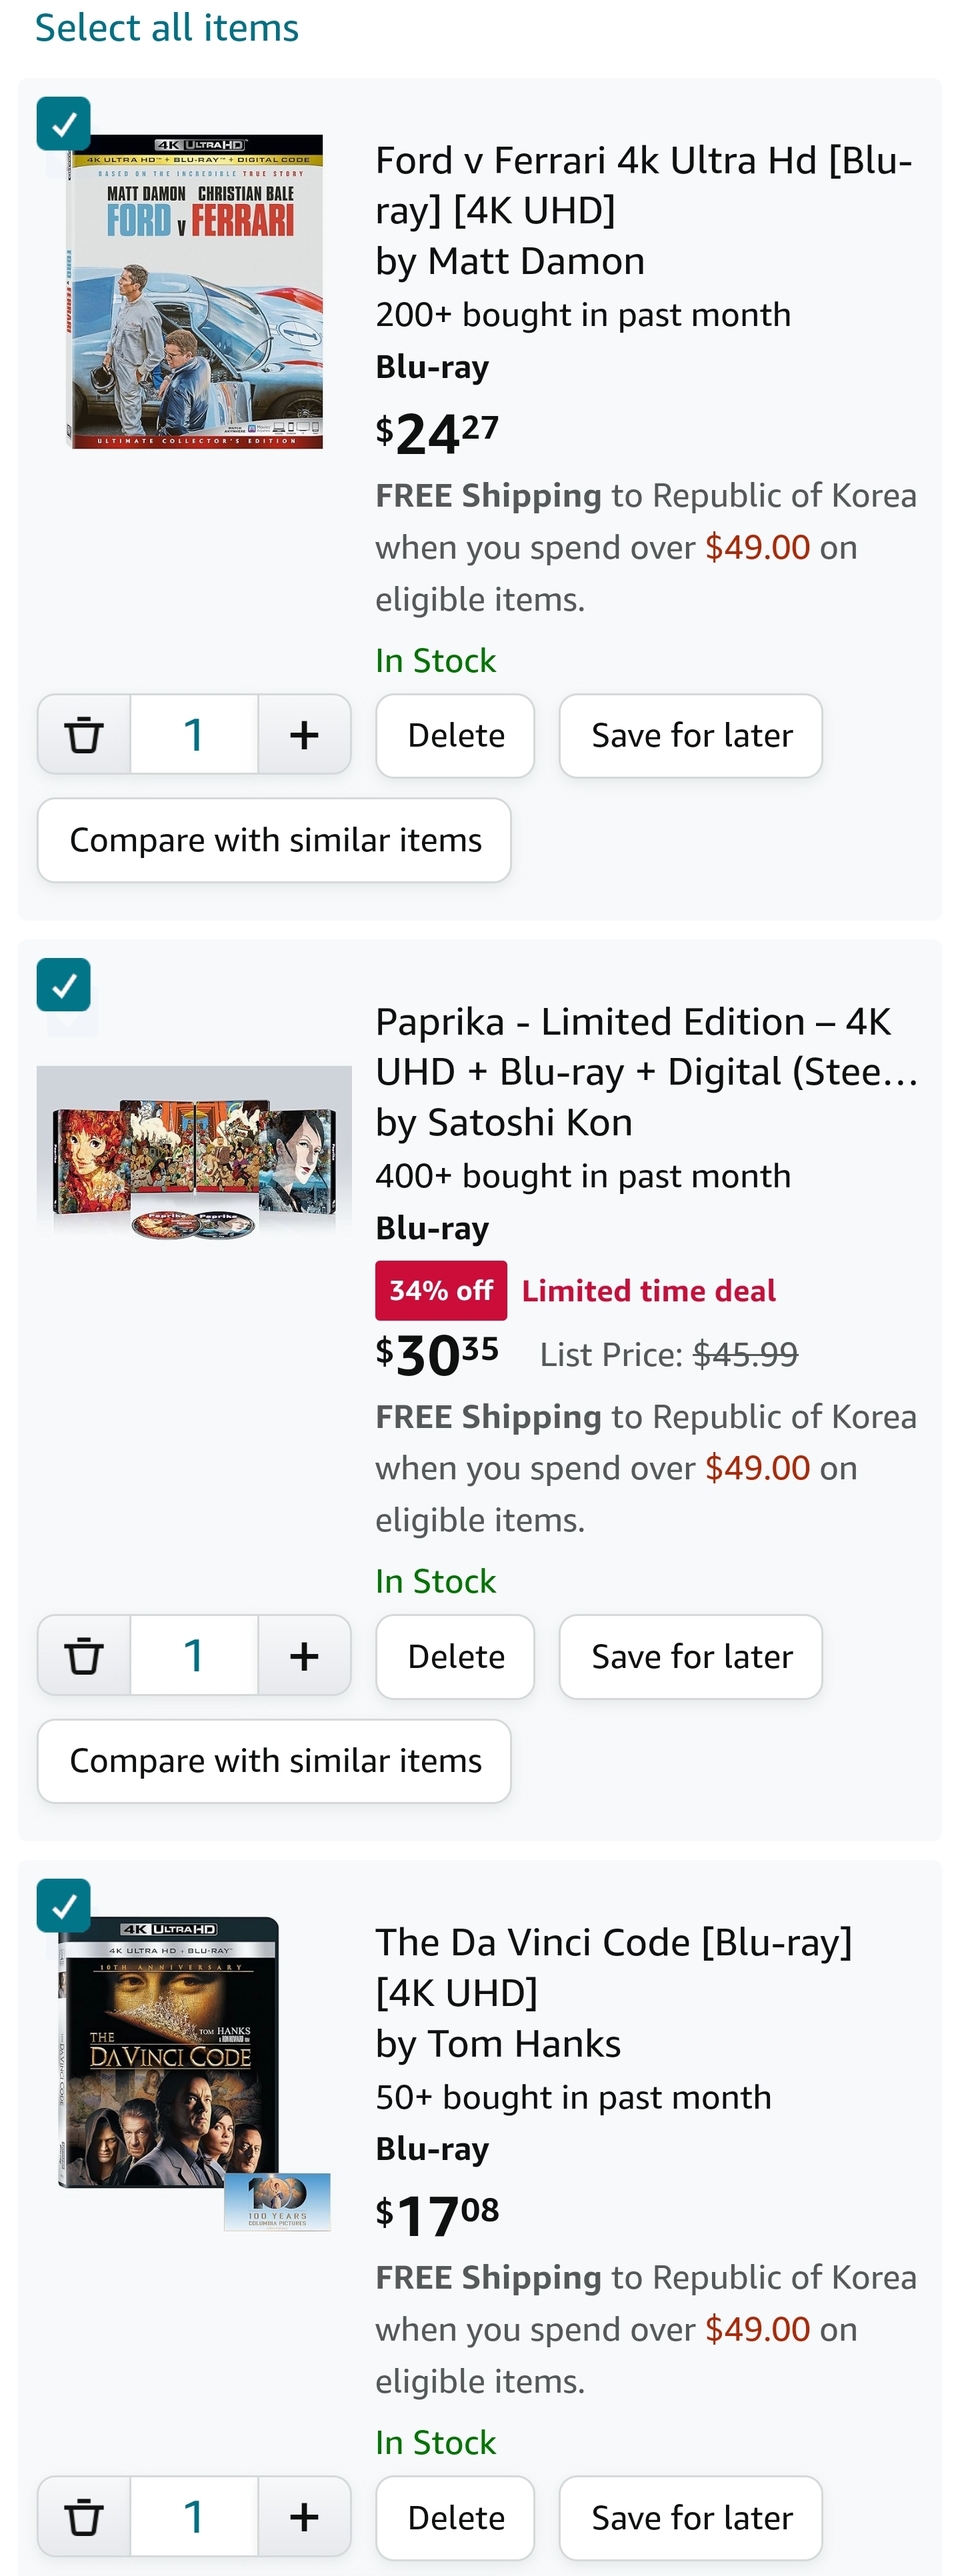
Task: Increase Da Vinci Code quantity with plus
Action: click(304, 2517)
